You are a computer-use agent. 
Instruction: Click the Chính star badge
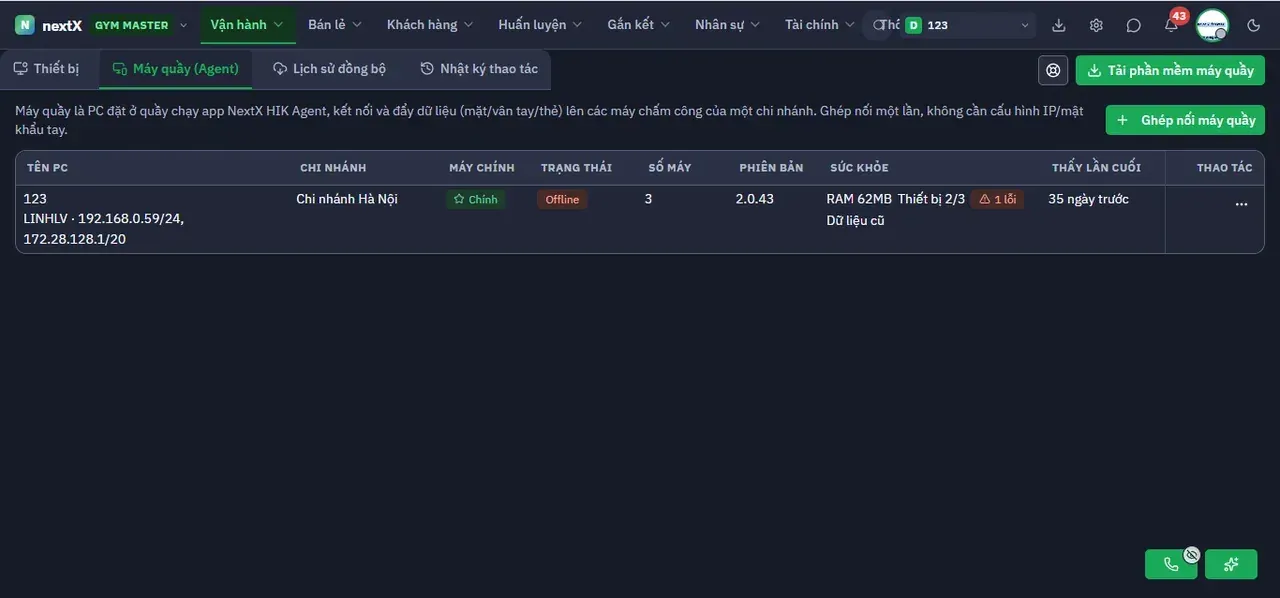(x=476, y=200)
